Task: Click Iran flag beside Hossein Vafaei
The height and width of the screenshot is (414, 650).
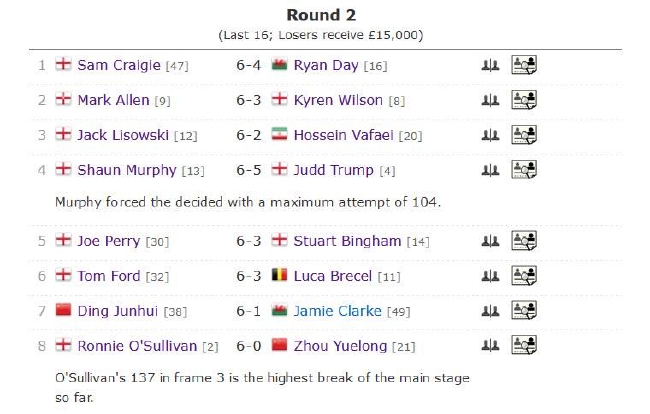Action: click(x=279, y=134)
